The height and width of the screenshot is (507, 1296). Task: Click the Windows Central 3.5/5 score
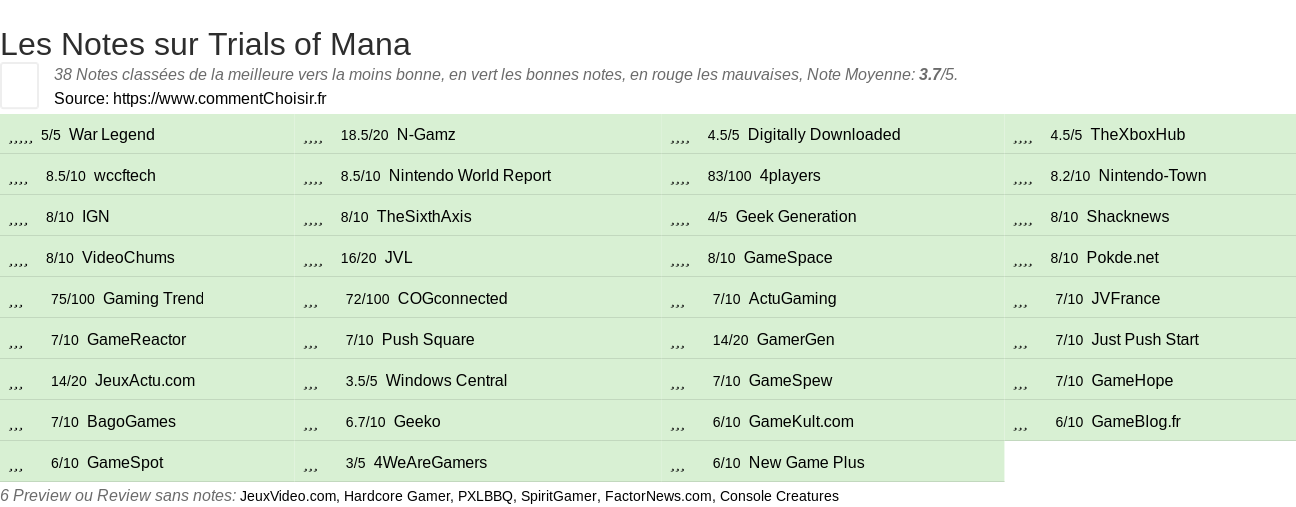pyautogui.click(x=361, y=381)
